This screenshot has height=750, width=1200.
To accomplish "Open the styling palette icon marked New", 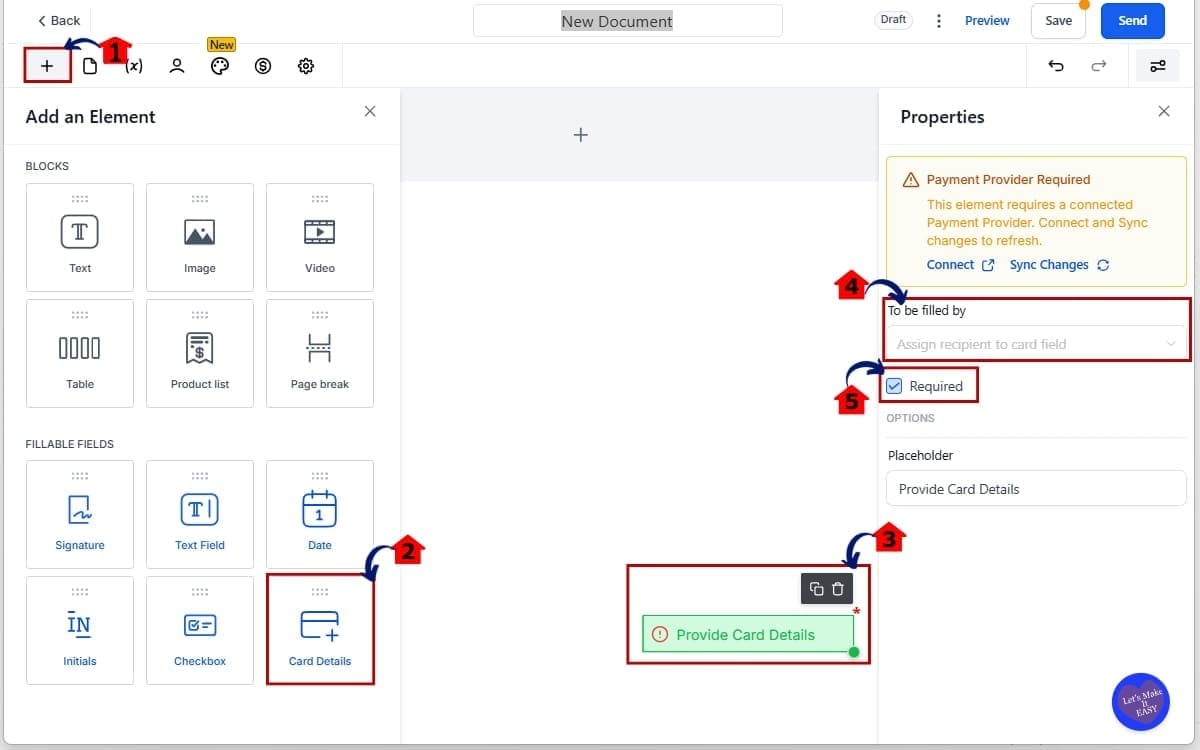I will (x=220, y=66).
